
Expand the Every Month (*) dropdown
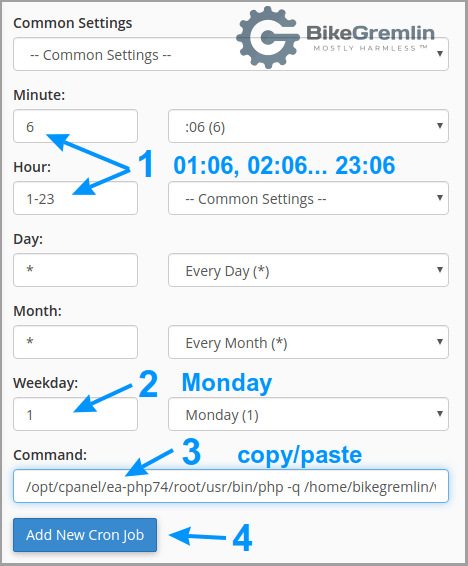click(x=308, y=342)
